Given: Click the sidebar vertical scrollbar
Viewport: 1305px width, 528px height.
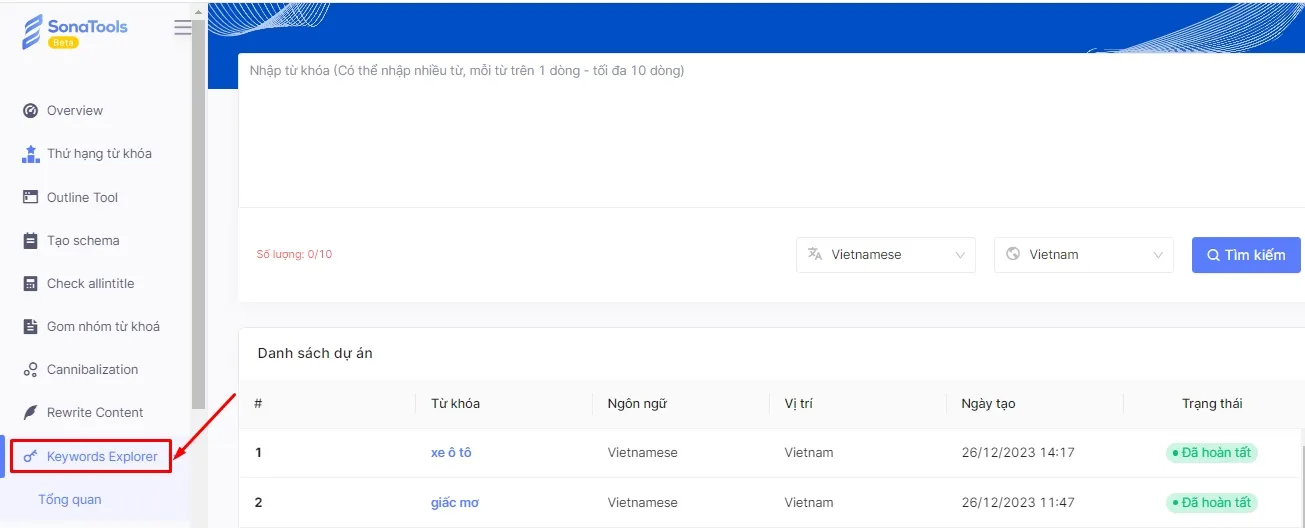Looking at the screenshot, I should pyautogui.click(x=198, y=200).
